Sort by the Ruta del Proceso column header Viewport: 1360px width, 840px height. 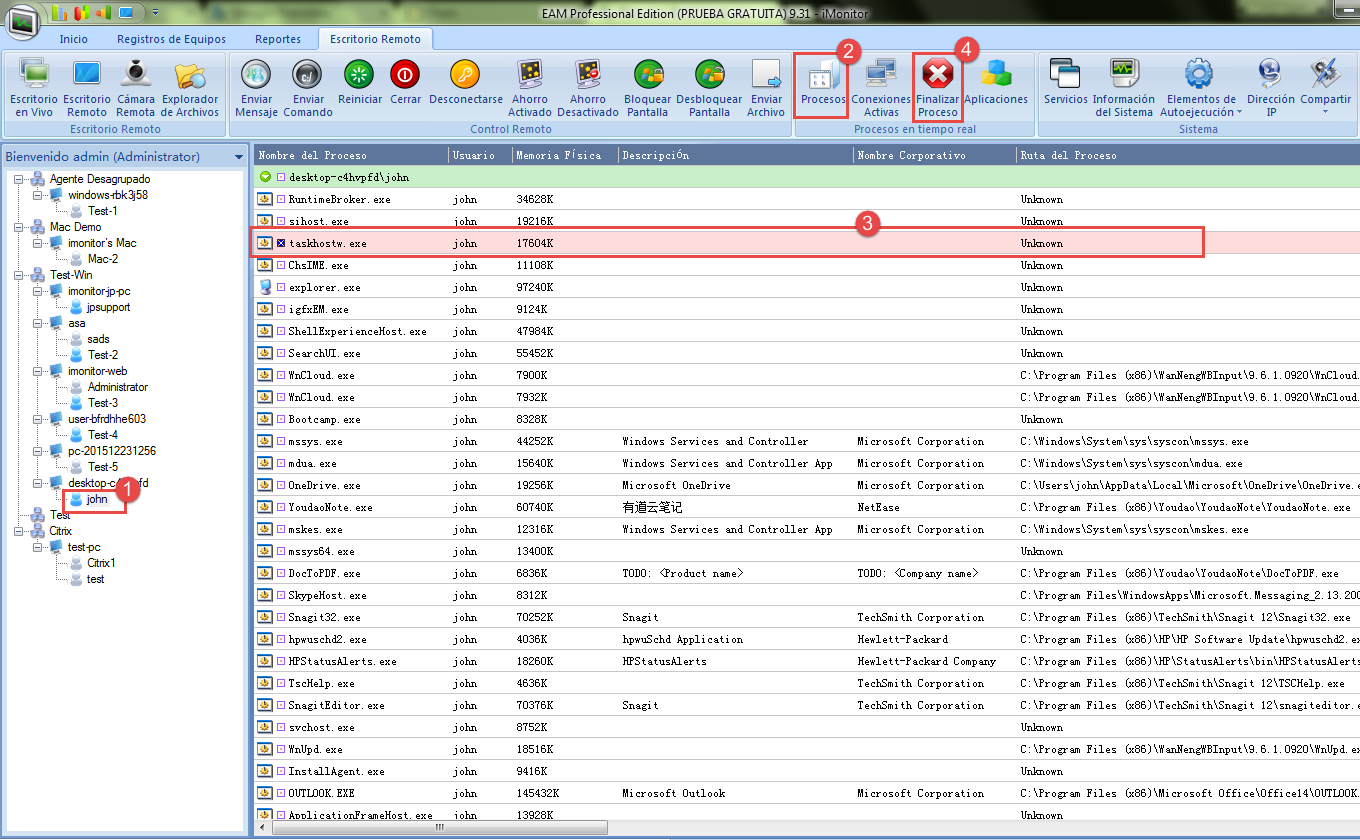(1188, 155)
